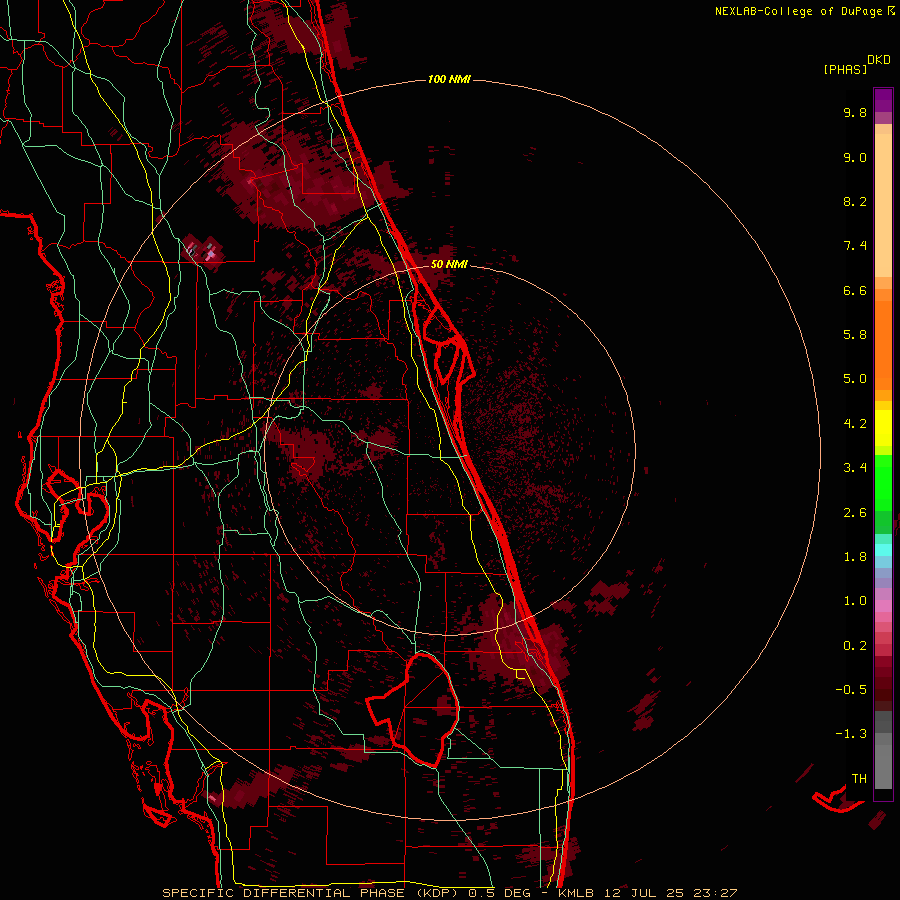The image size is (900, 900).
Task: Select the 9.0 value on the color scale
Action: pos(855,157)
